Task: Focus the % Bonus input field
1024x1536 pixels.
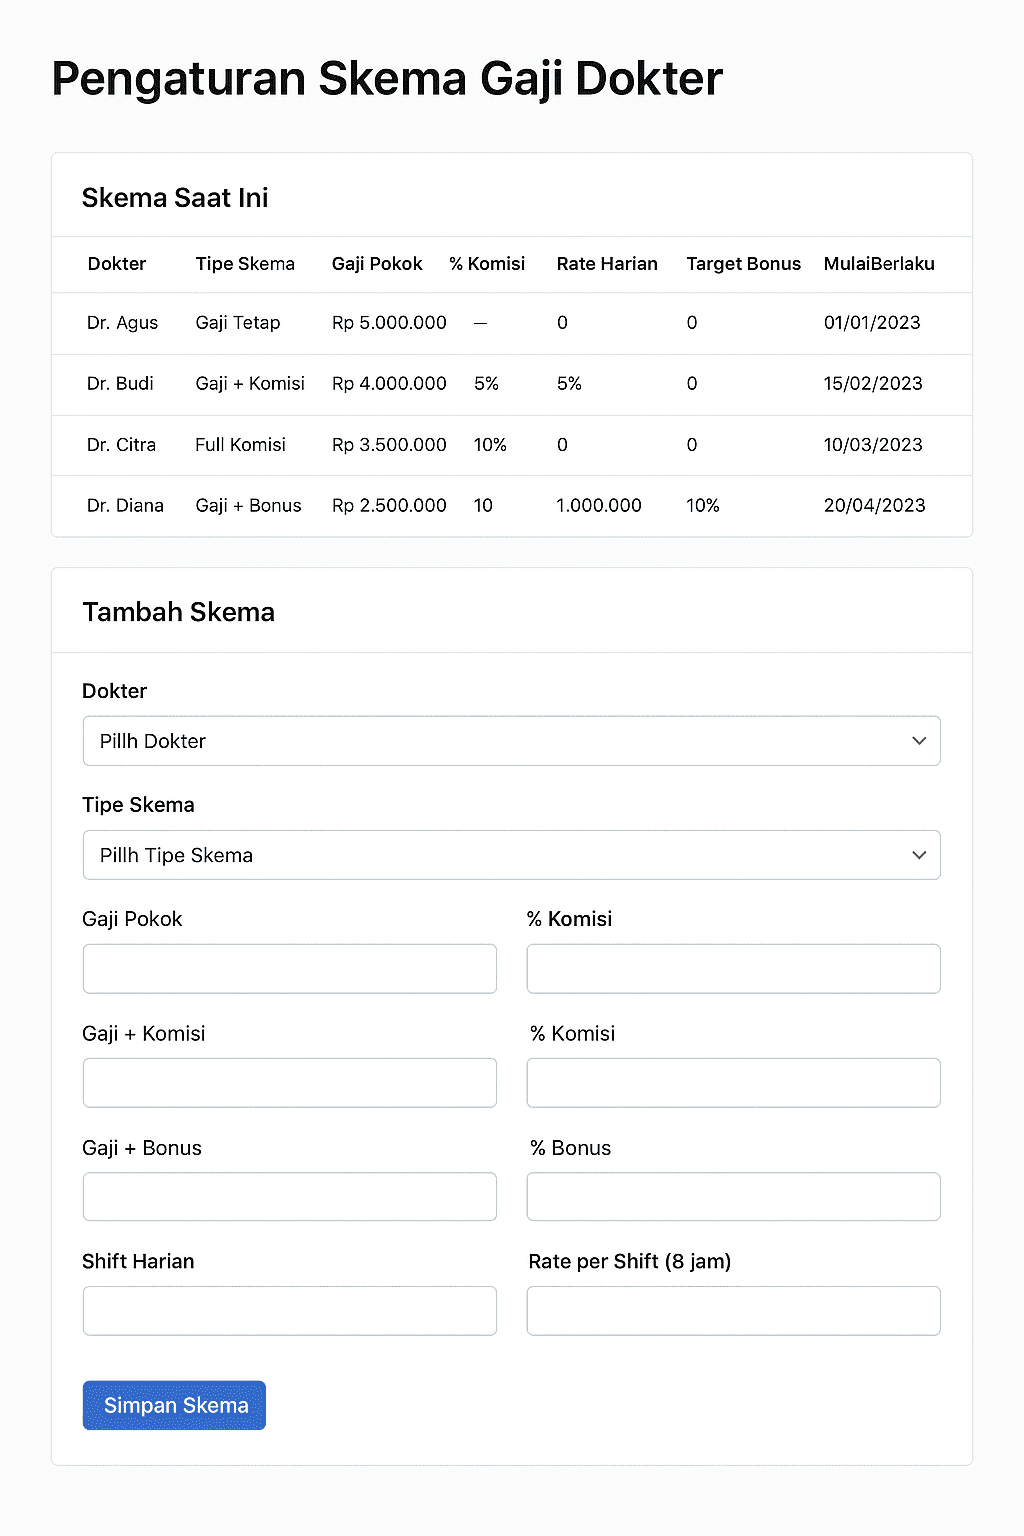Action: (x=733, y=1197)
